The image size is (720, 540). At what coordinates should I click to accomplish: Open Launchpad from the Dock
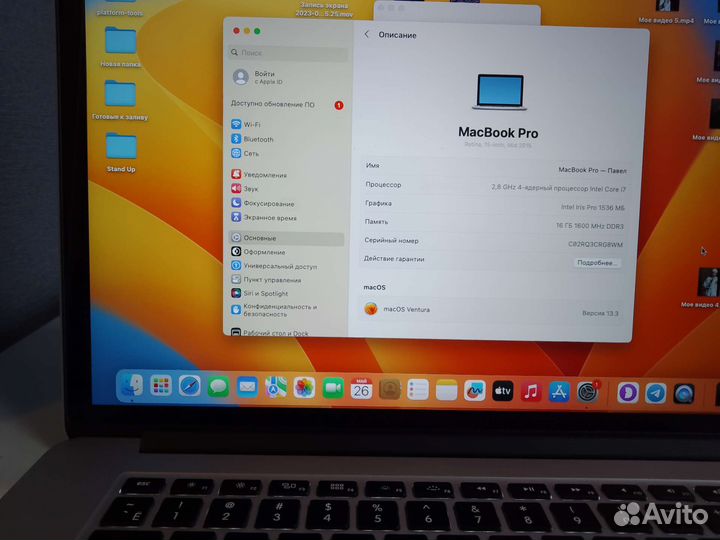[x=161, y=386]
